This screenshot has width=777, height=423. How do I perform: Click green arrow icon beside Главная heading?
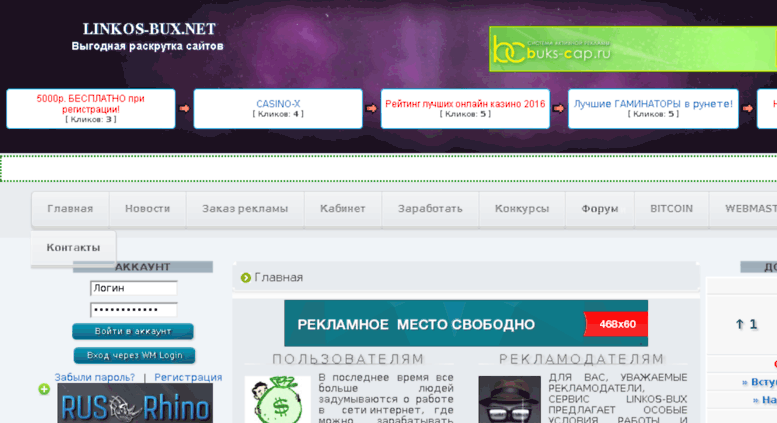pos(246,278)
